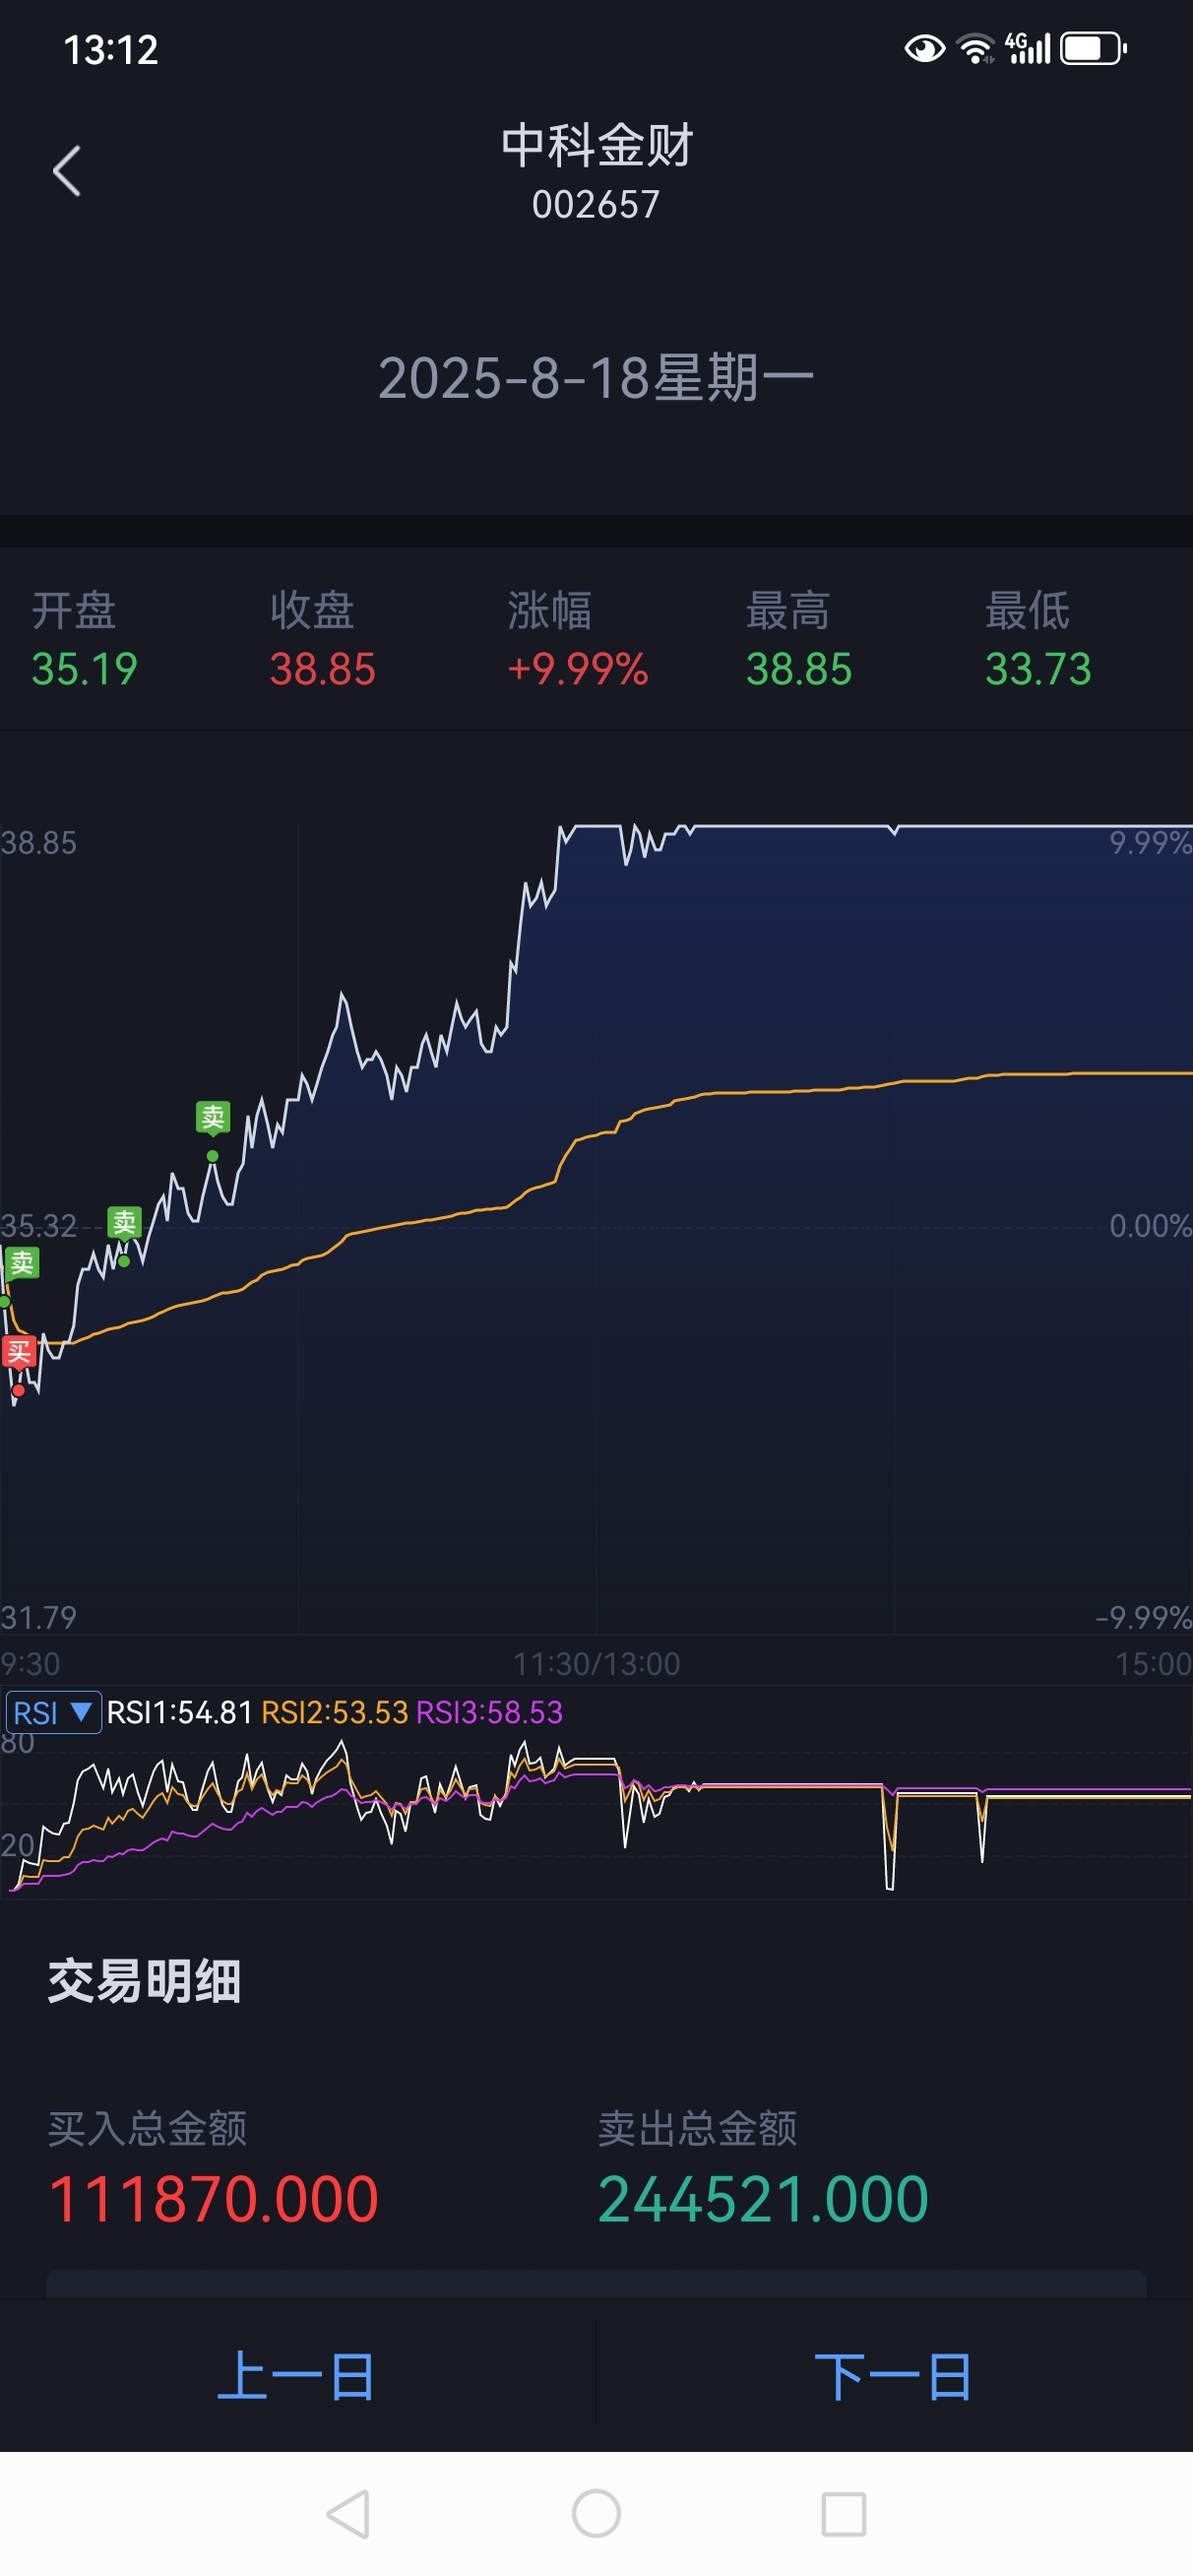This screenshot has width=1193, height=2576.
Task: Tap the red 买 buy marker
Action: 19,1353
